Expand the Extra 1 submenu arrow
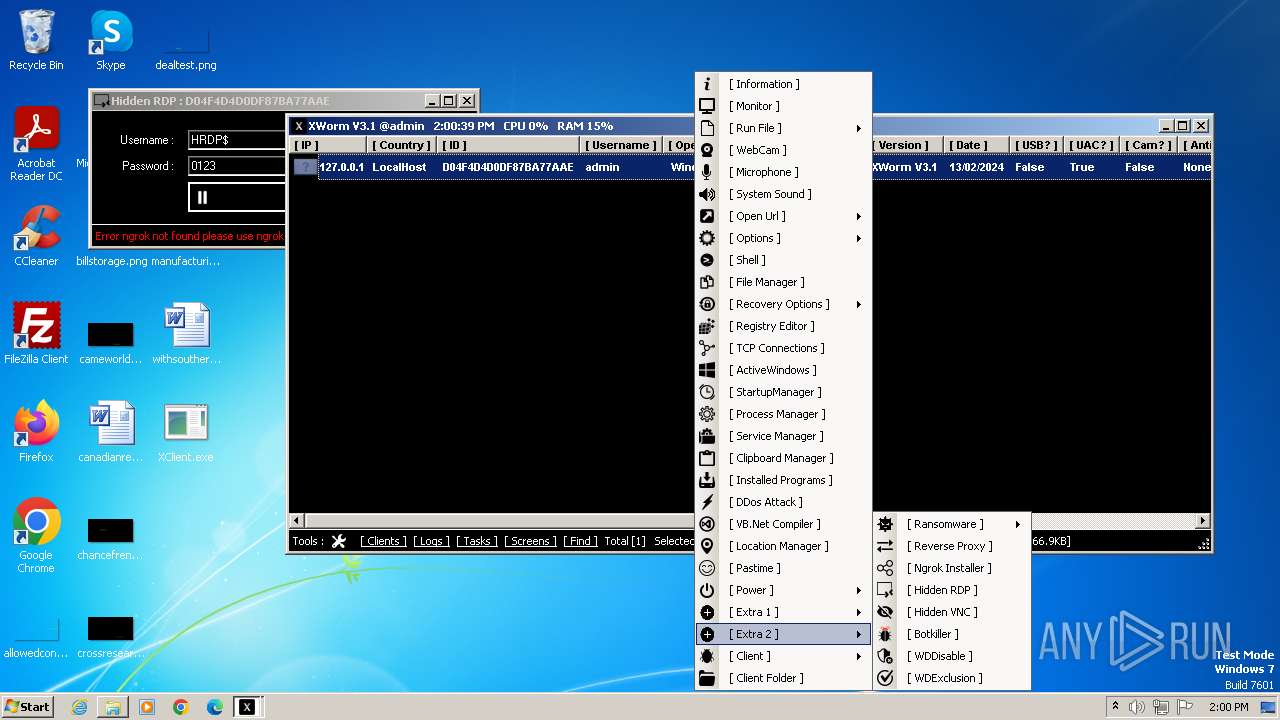Image resolution: width=1280 pixels, height=720 pixels. 859,612
